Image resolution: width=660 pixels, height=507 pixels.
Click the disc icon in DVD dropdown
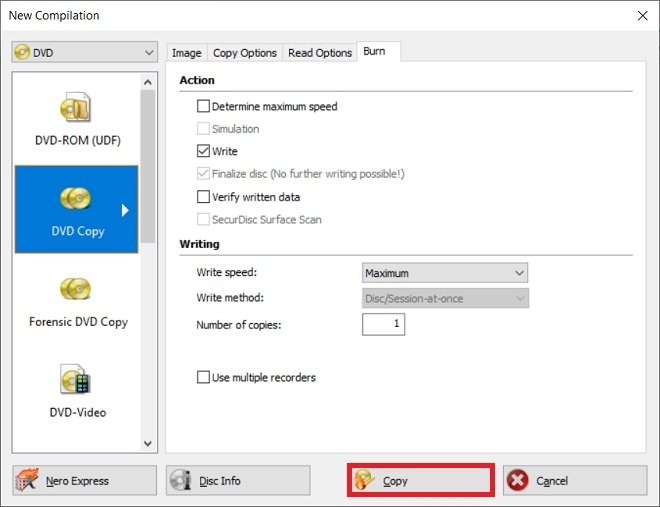22,52
